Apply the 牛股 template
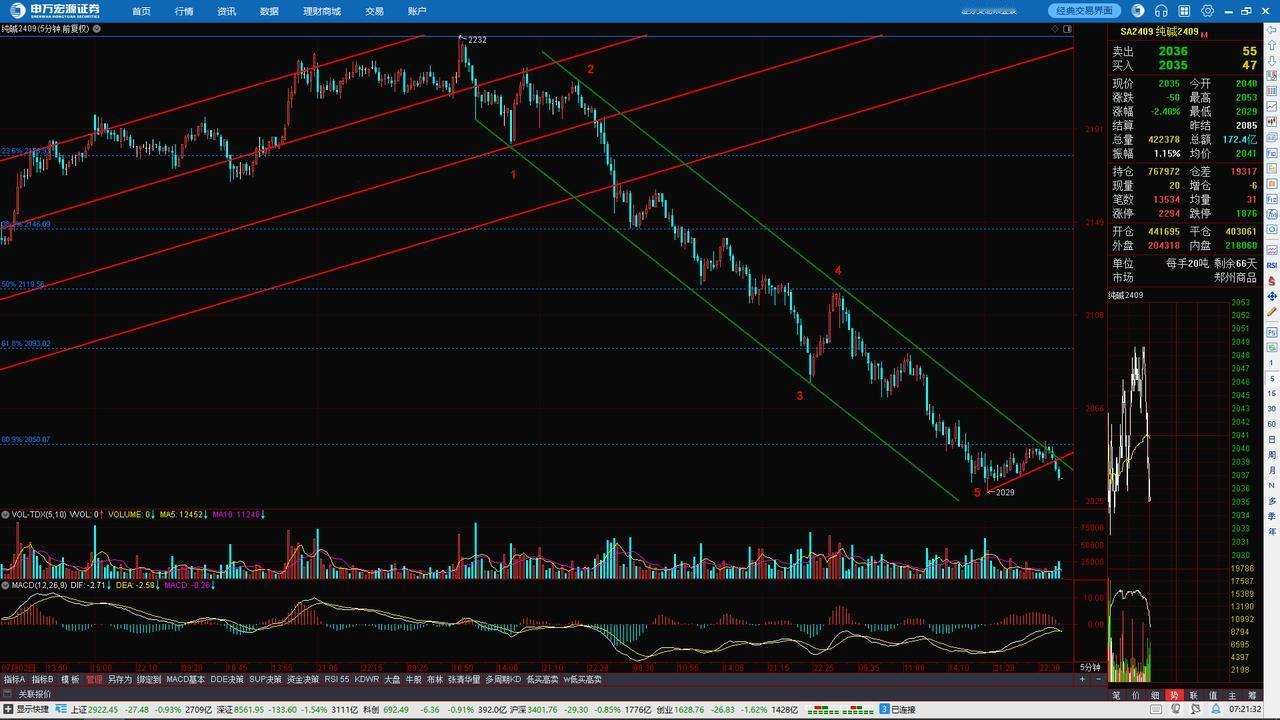Screen dimensions: 1280x720 [x=413, y=679]
